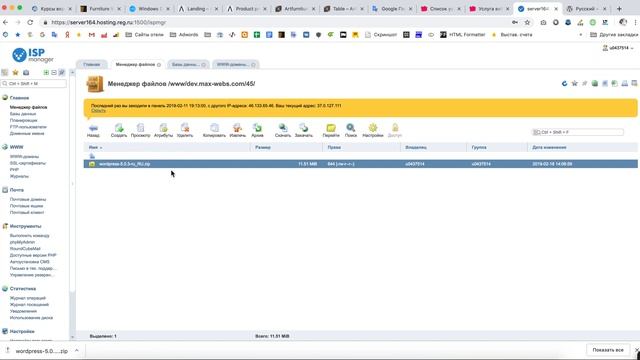Open the Русский browser tab

coord(586,9)
